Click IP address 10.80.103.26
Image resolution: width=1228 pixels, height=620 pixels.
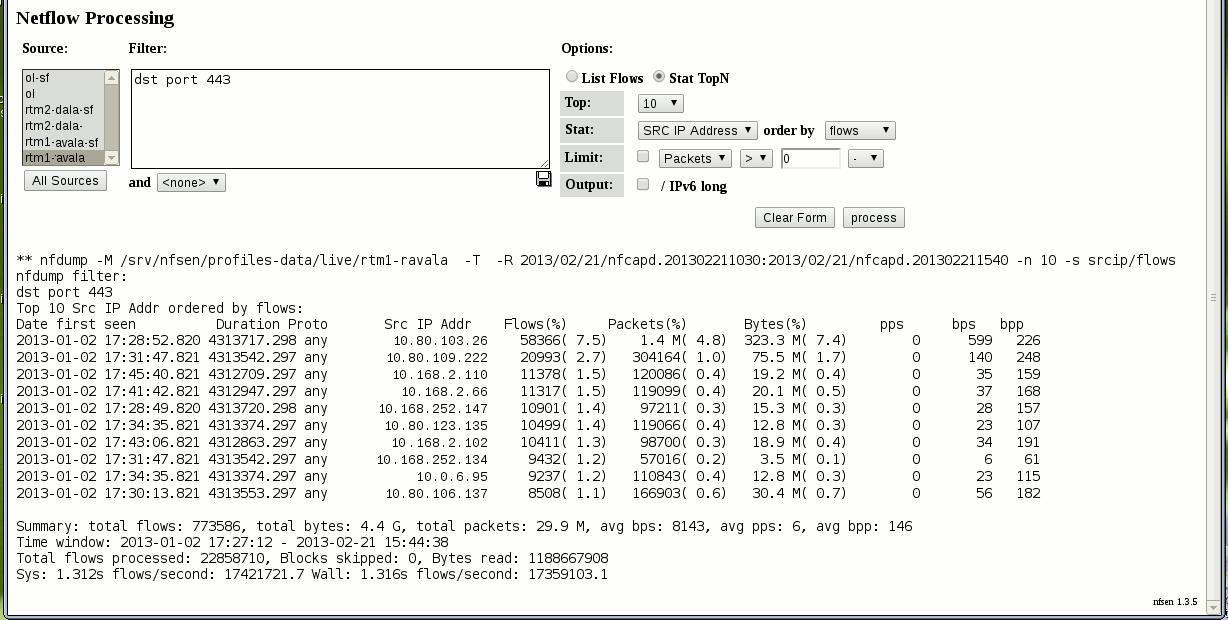click(x=440, y=341)
